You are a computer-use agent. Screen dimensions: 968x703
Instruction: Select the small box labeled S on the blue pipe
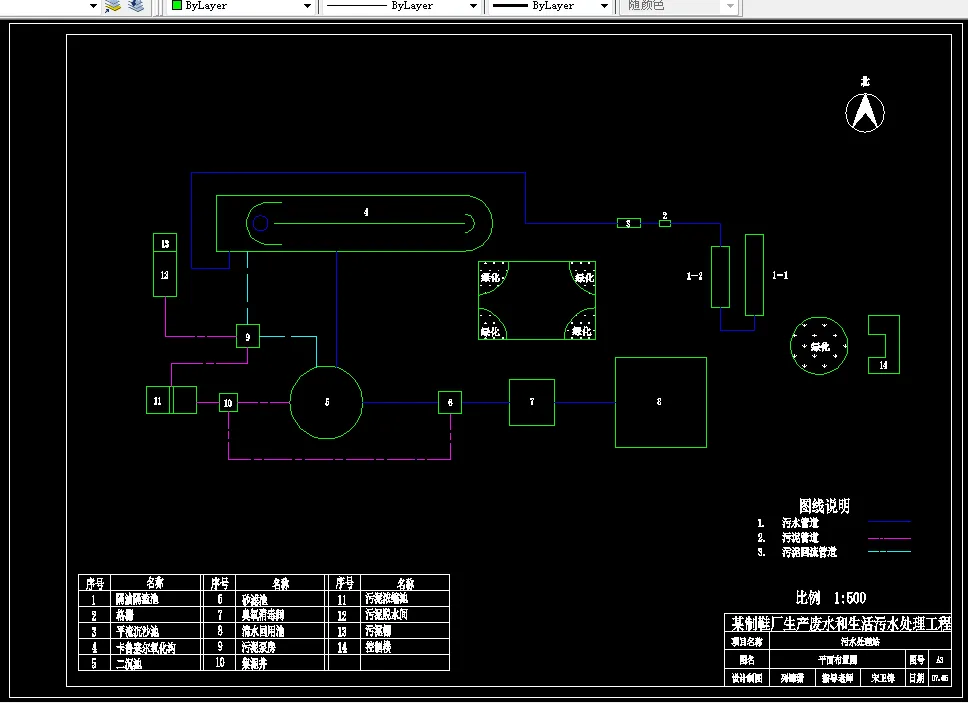point(628,223)
